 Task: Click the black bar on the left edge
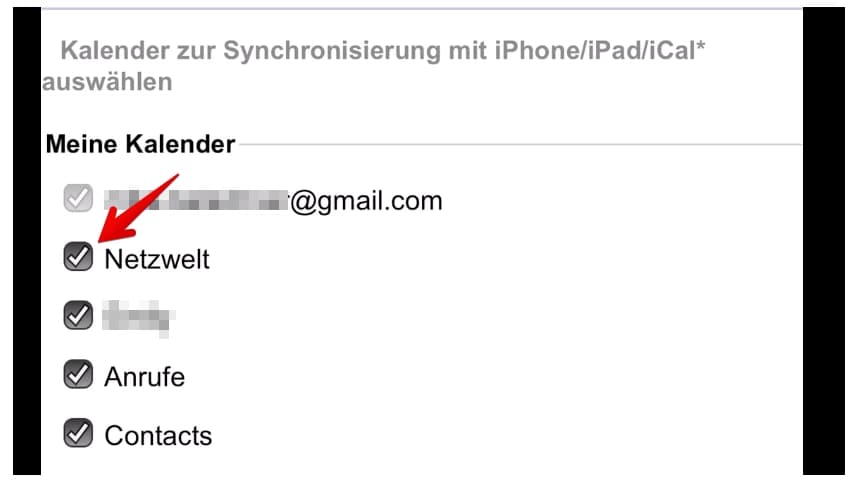(26, 240)
